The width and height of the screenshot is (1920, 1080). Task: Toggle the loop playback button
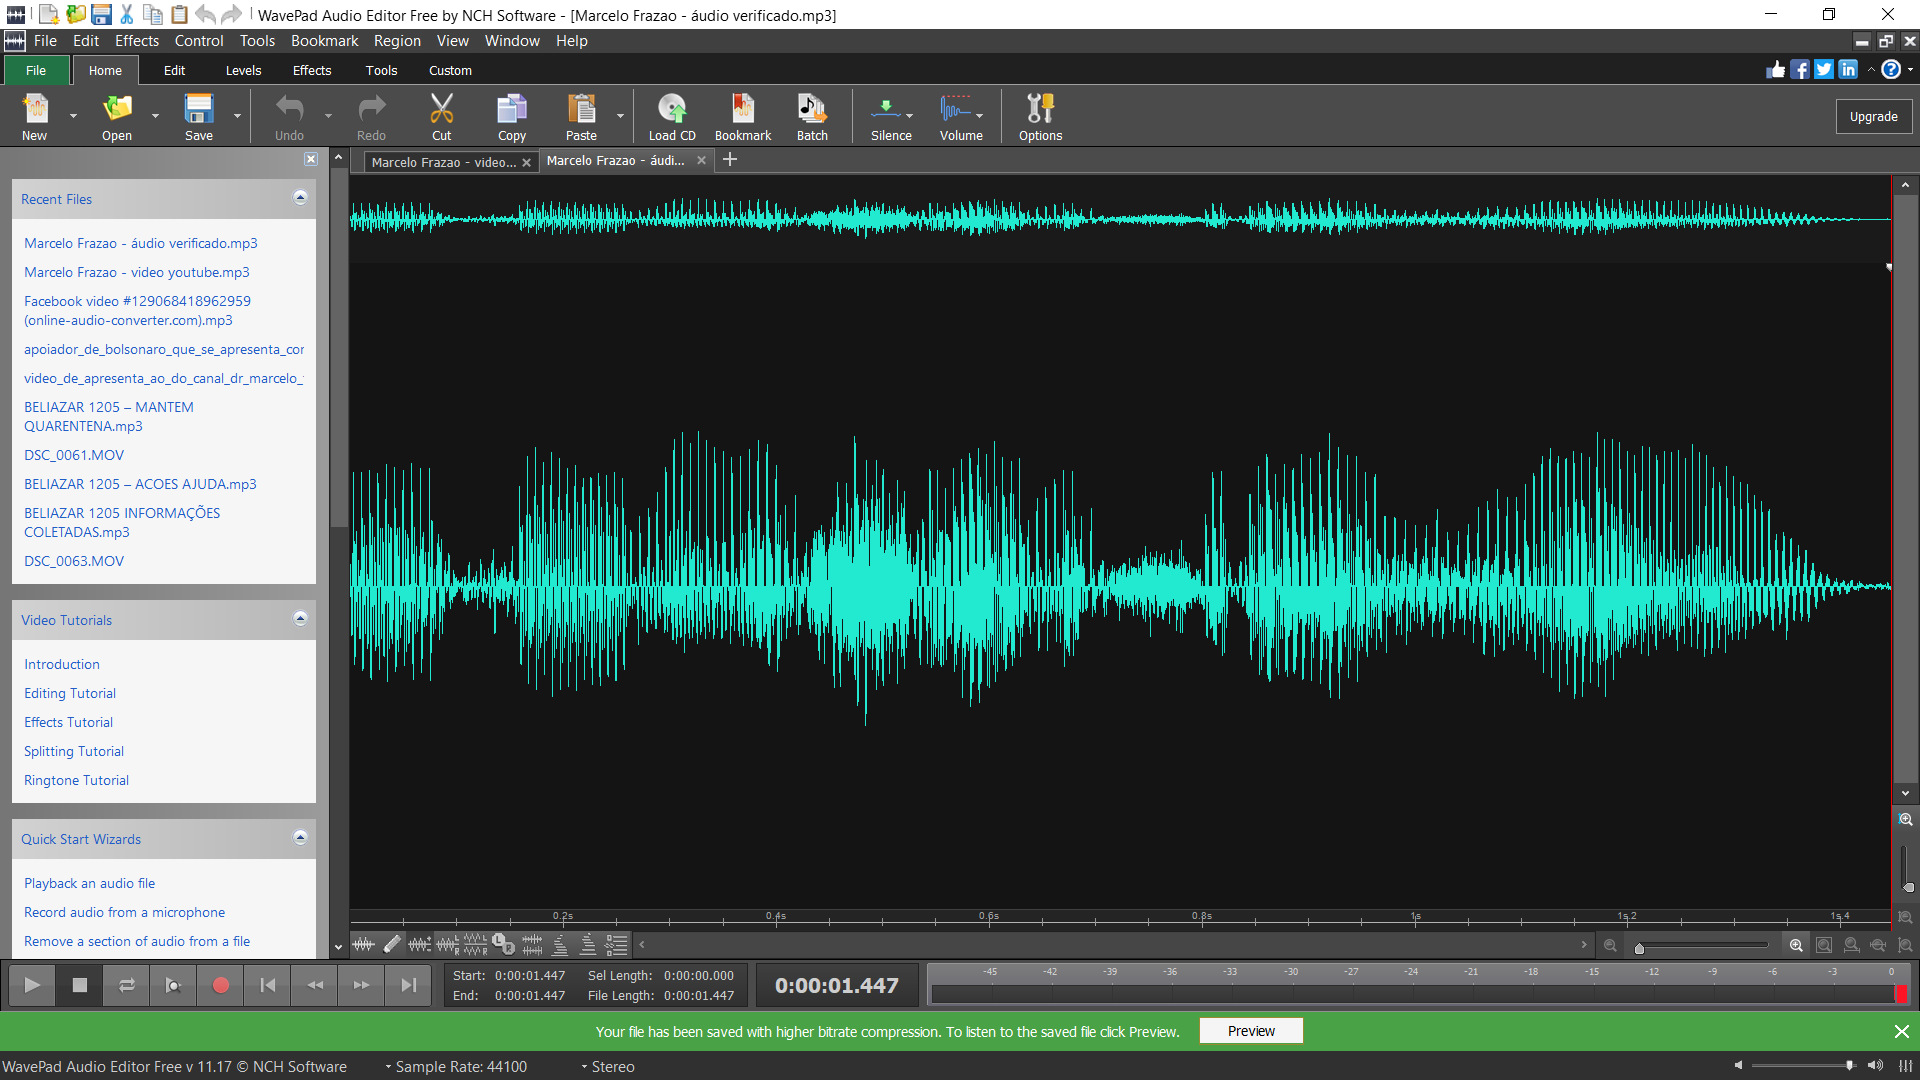pos(127,985)
